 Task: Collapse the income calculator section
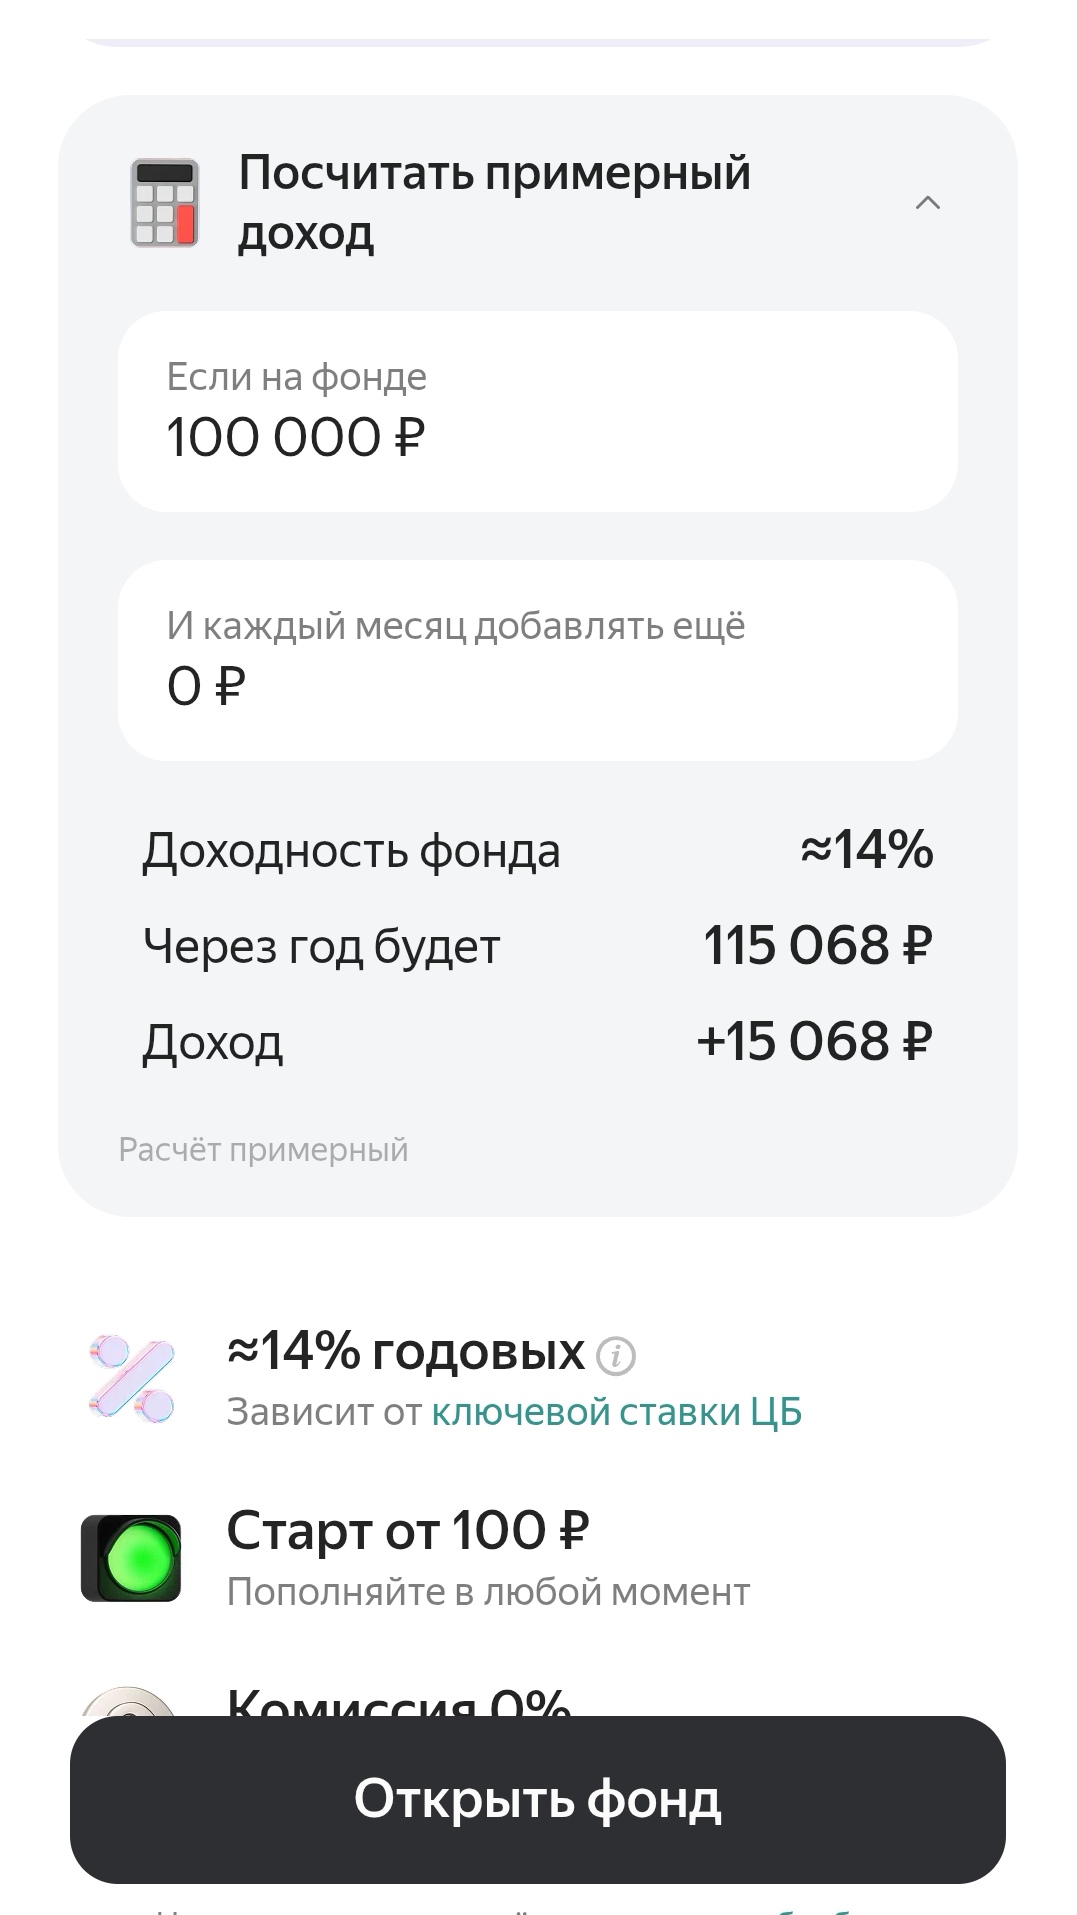click(927, 203)
